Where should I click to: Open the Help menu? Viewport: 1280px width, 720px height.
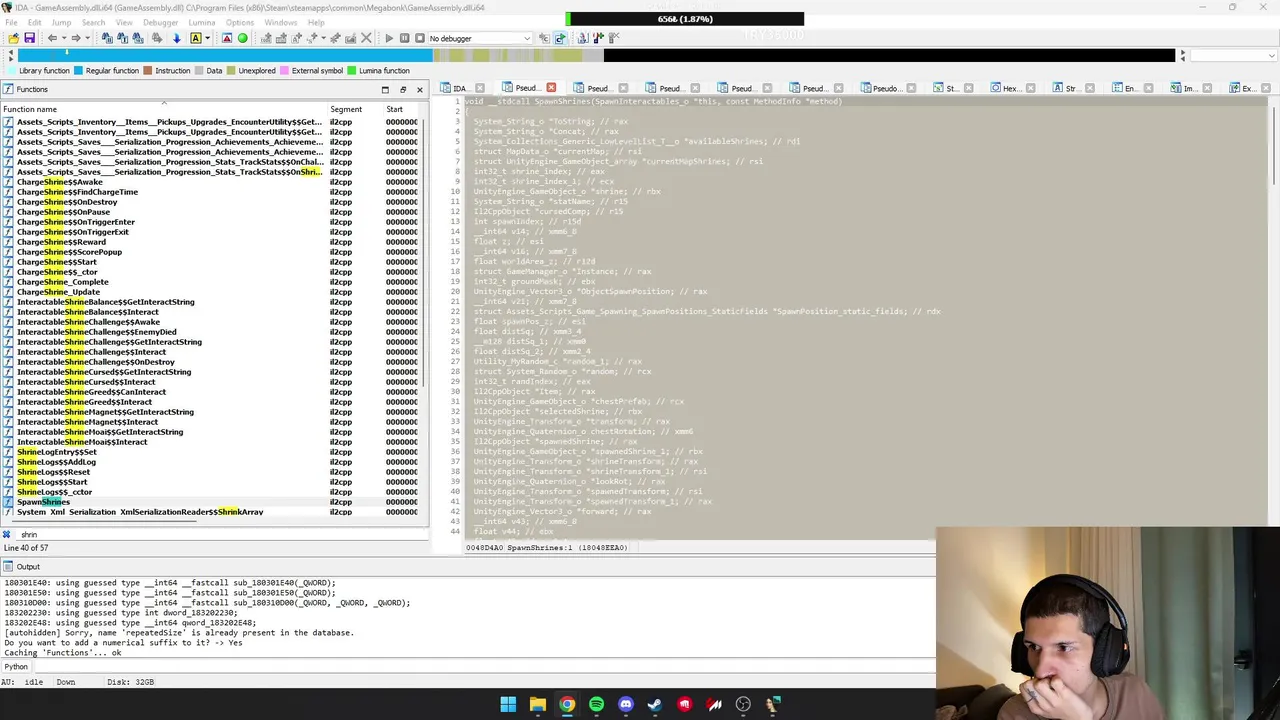316,22
